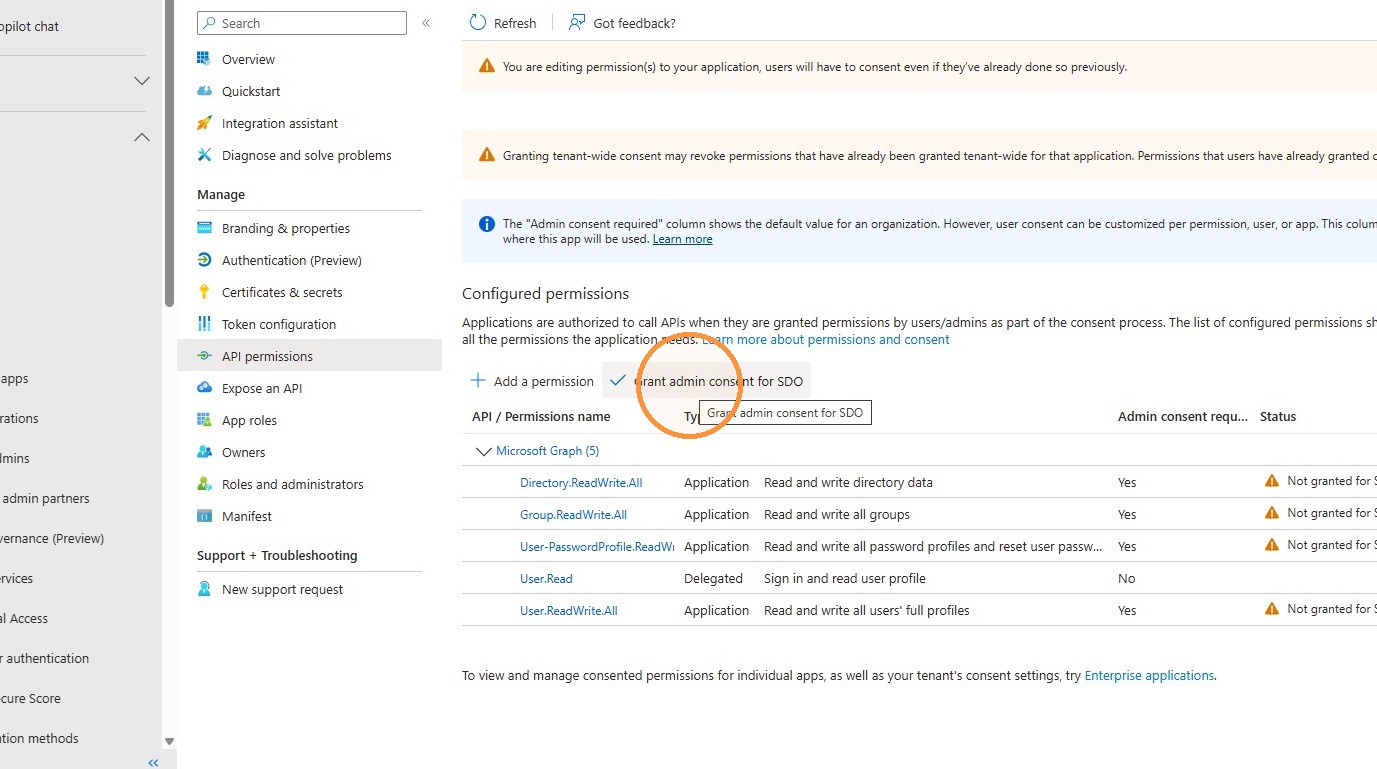
Task: Click the Refresh circular arrow icon
Action: click(x=478, y=23)
